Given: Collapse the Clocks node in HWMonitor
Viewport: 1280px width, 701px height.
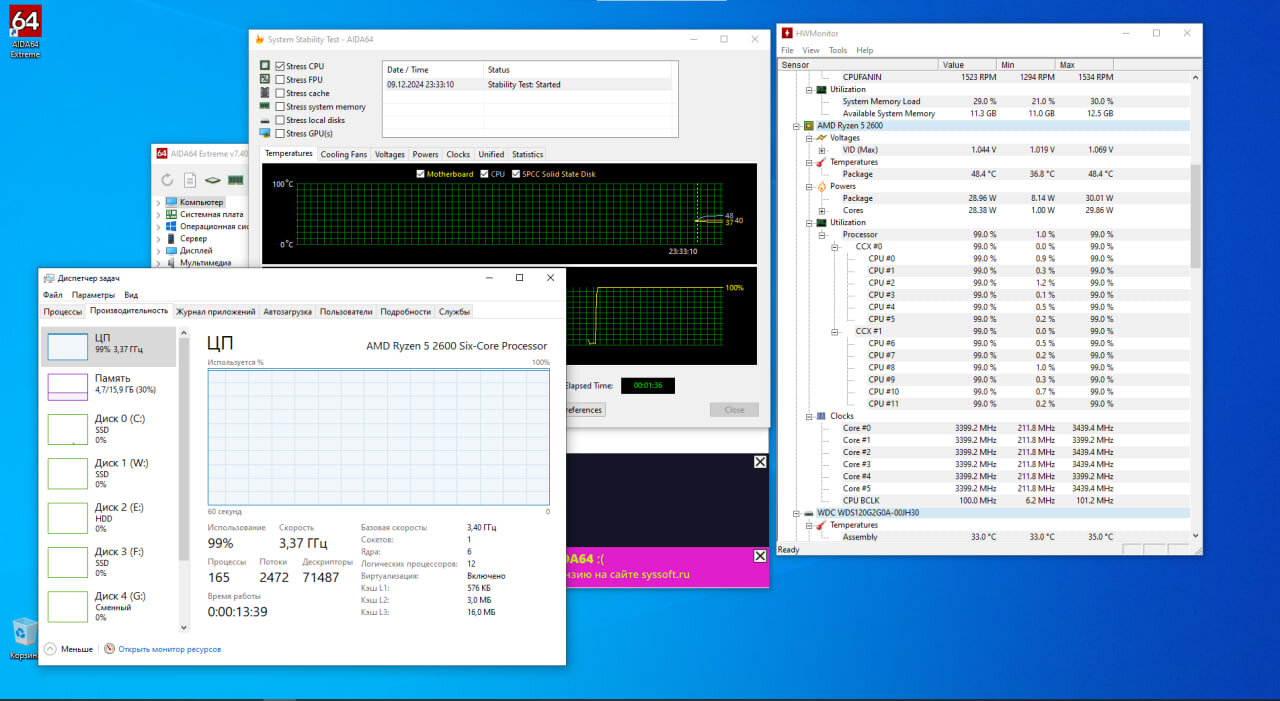Looking at the screenshot, I should click(809, 416).
